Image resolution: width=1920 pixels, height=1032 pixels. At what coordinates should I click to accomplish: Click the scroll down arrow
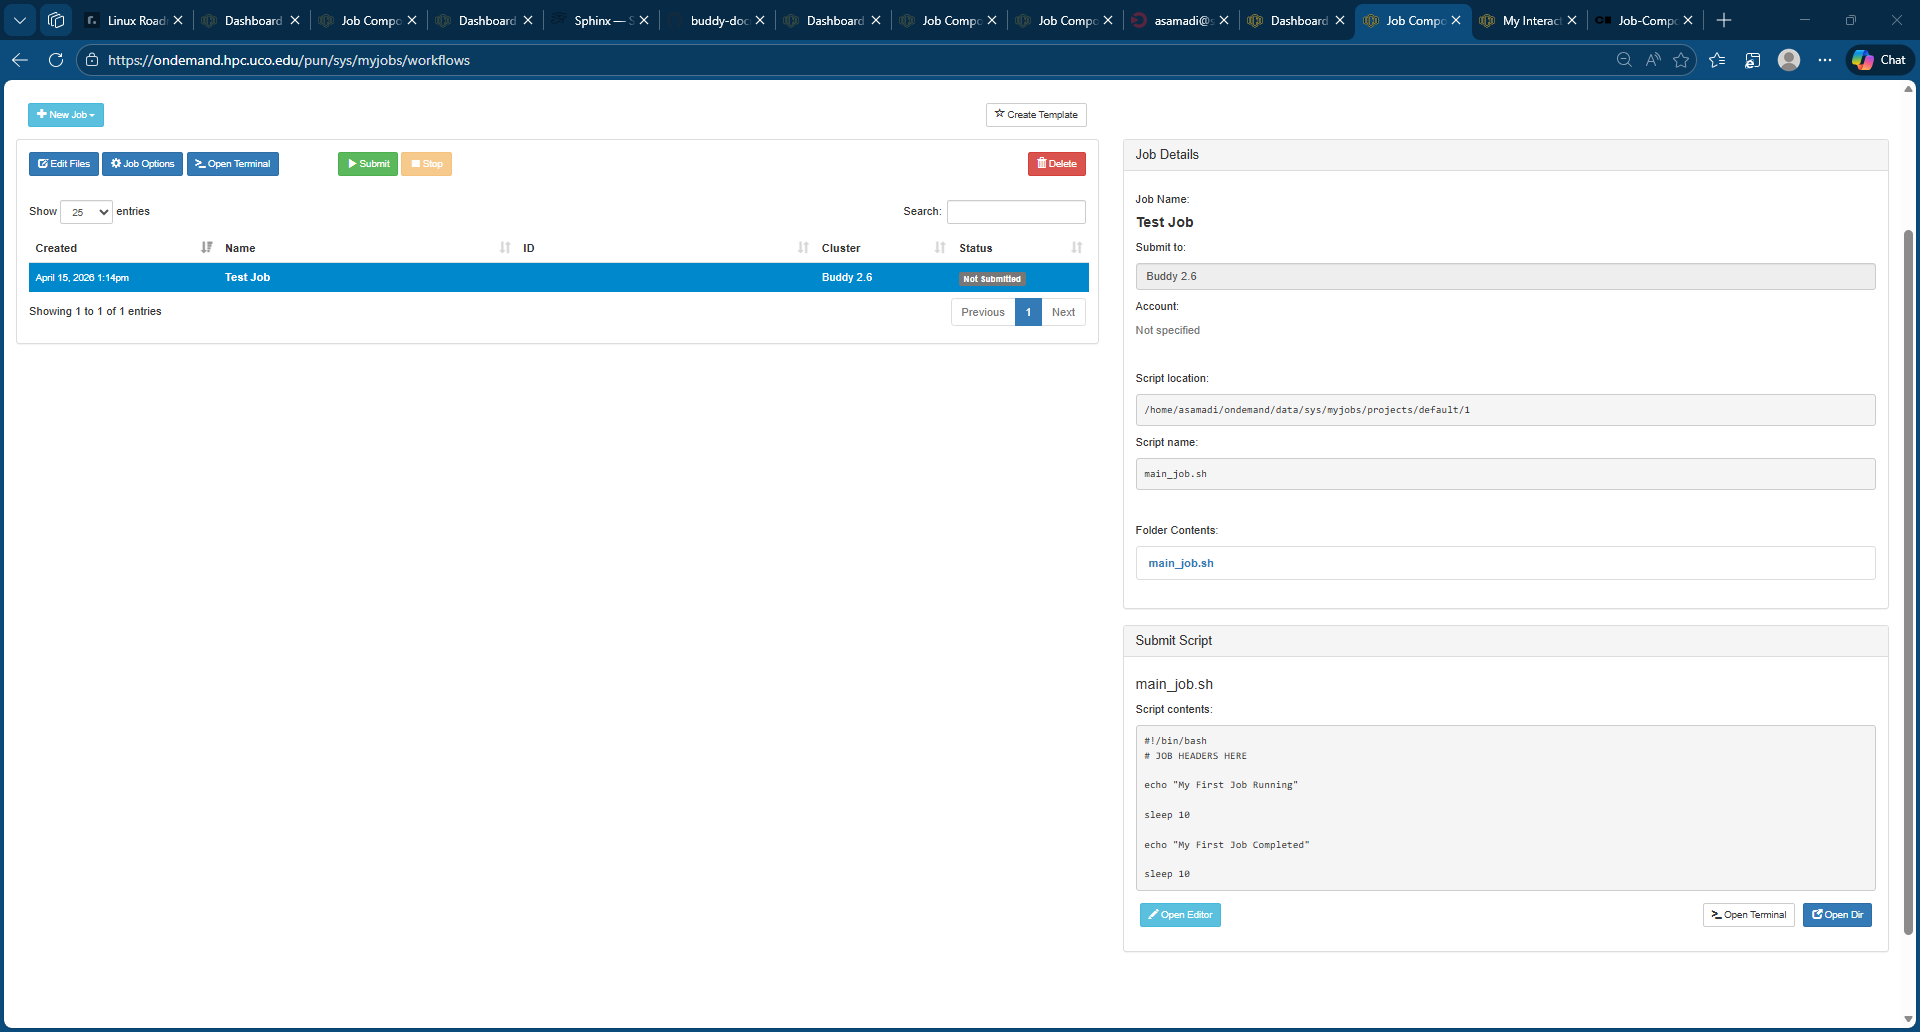tap(1908, 1019)
